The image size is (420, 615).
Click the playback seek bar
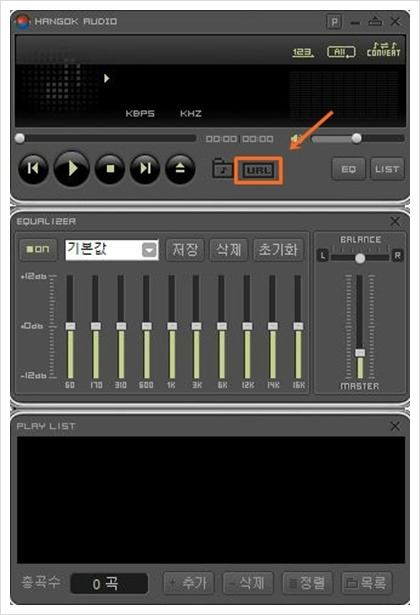click(106, 138)
